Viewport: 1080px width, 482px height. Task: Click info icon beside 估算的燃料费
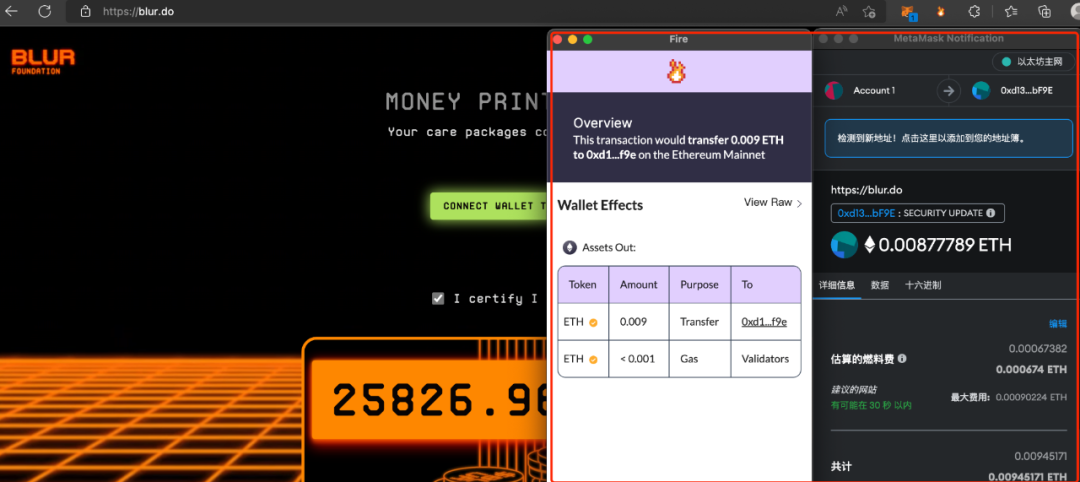point(902,359)
